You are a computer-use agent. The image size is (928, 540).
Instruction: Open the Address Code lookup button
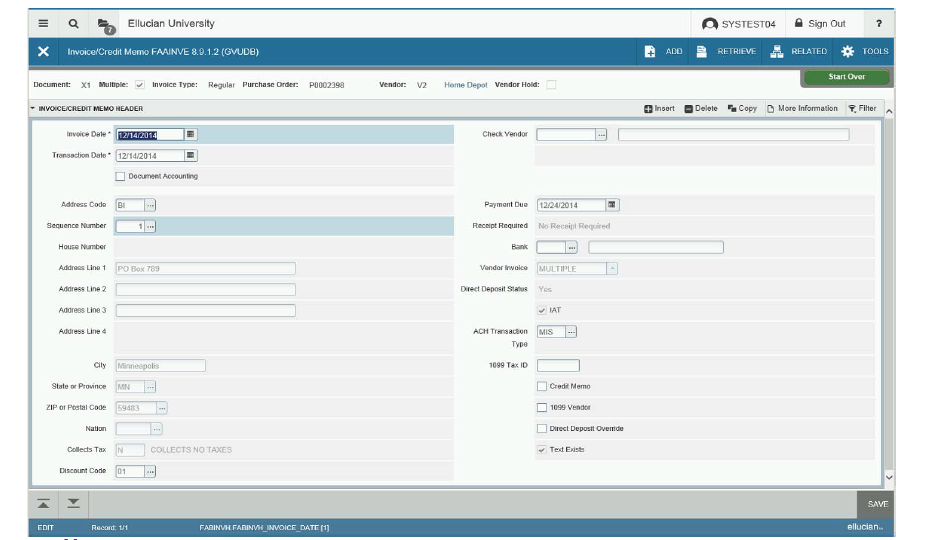point(150,205)
